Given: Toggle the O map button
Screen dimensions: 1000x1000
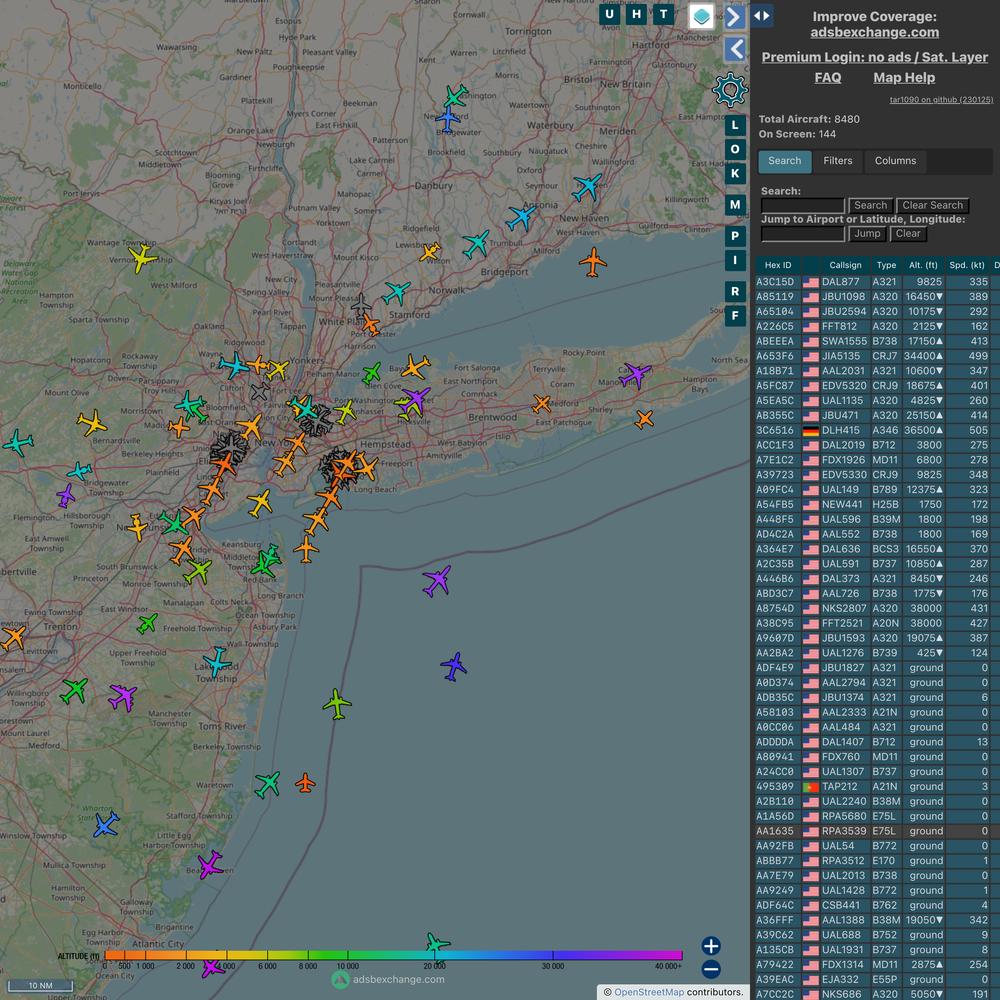Looking at the screenshot, I should point(735,149).
